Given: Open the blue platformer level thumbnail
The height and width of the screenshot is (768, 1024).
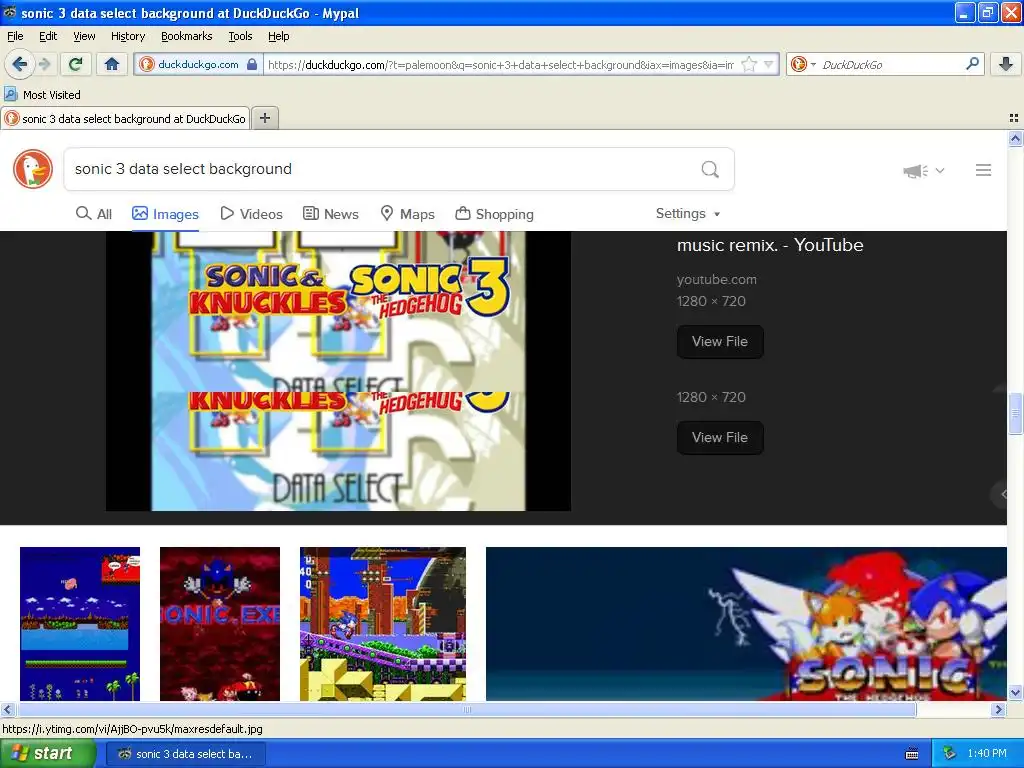Looking at the screenshot, I should tap(80, 624).
